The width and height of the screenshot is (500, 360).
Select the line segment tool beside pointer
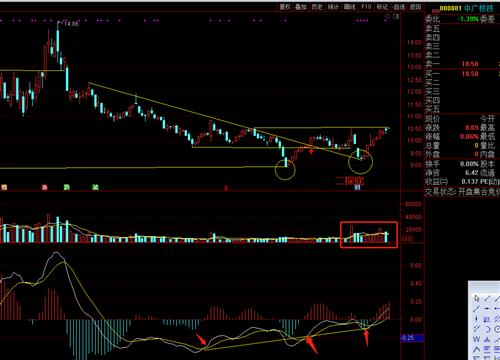tap(487, 298)
